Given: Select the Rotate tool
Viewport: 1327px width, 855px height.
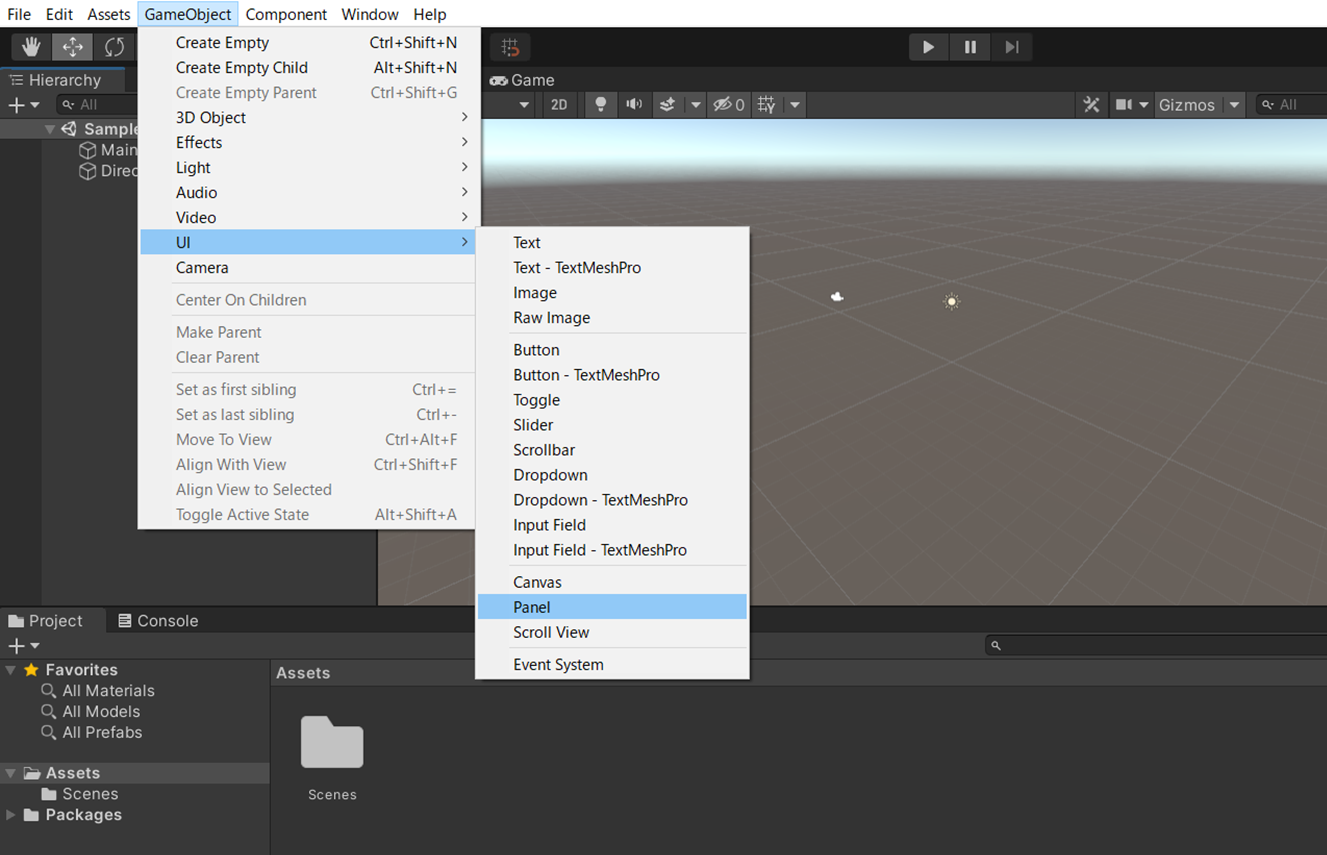Looking at the screenshot, I should coord(113,46).
